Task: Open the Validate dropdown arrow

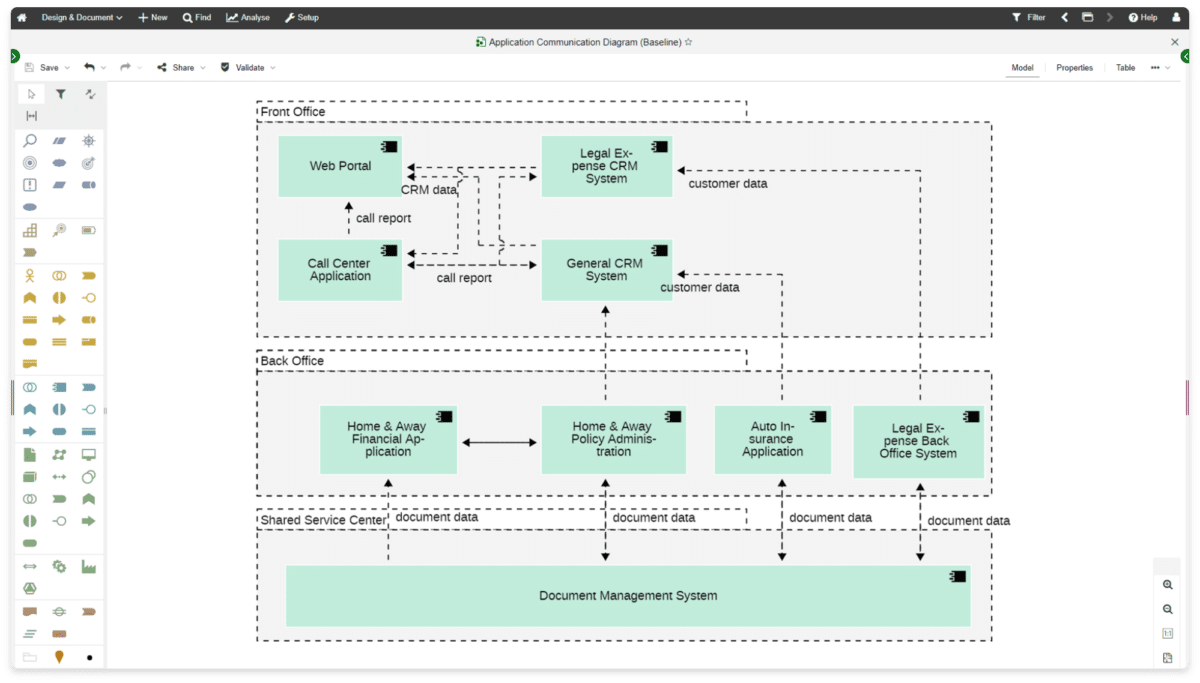Action: (273, 68)
